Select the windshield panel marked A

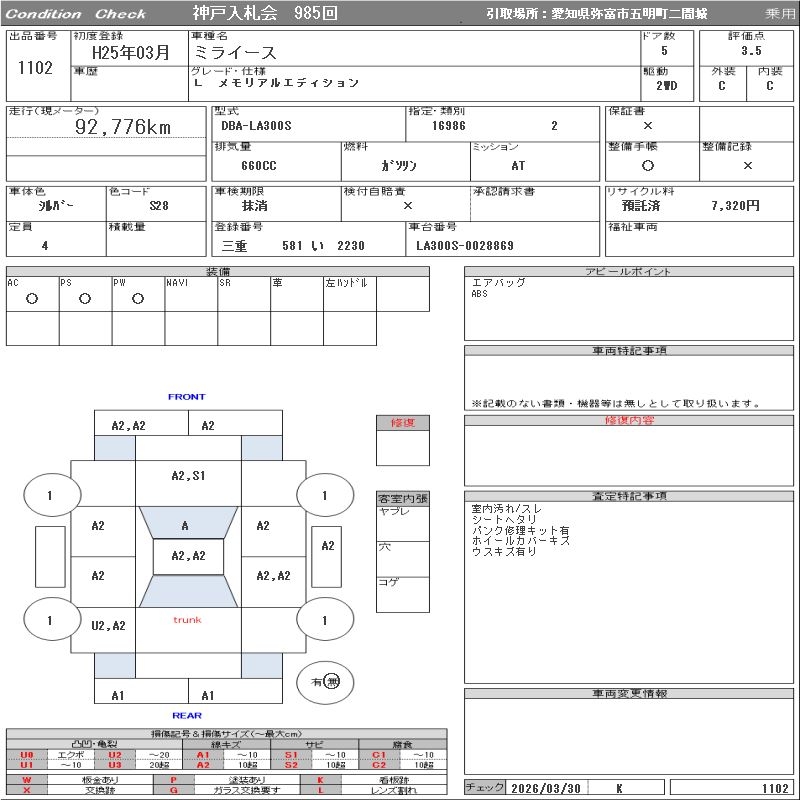point(185,525)
